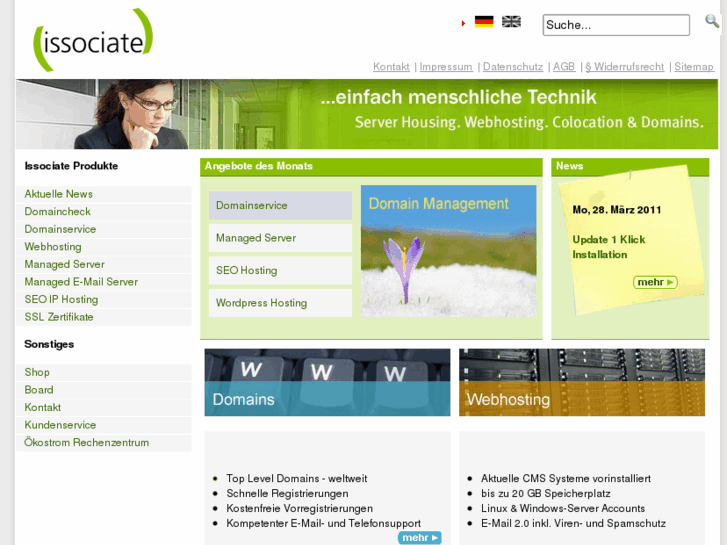The width and height of the screenshot is (727, 545).
Task: Click 'Linux & Windows-Server Accounts' item
Action: (x=563, y=508)
